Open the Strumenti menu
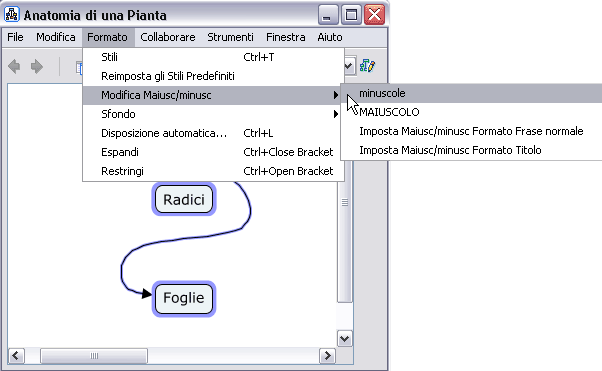602x371 pixels. coord(230,37)
